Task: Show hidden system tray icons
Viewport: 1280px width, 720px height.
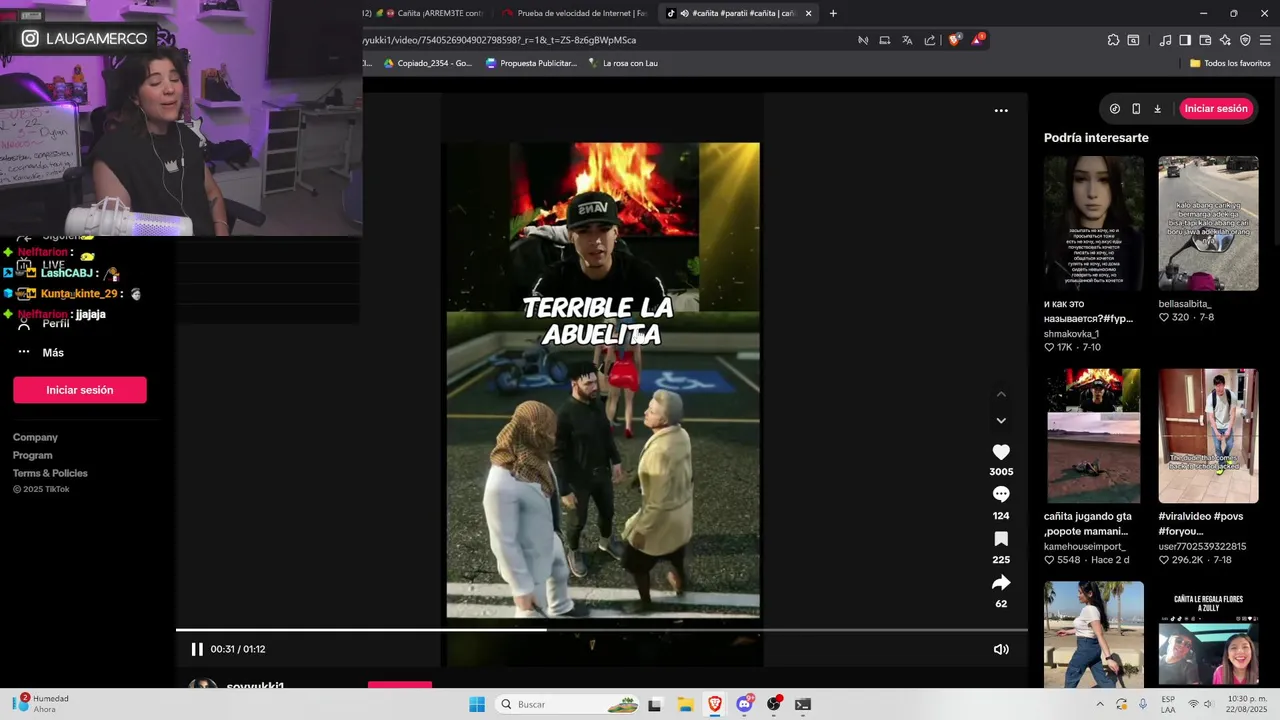Action: click(1100, 704)
